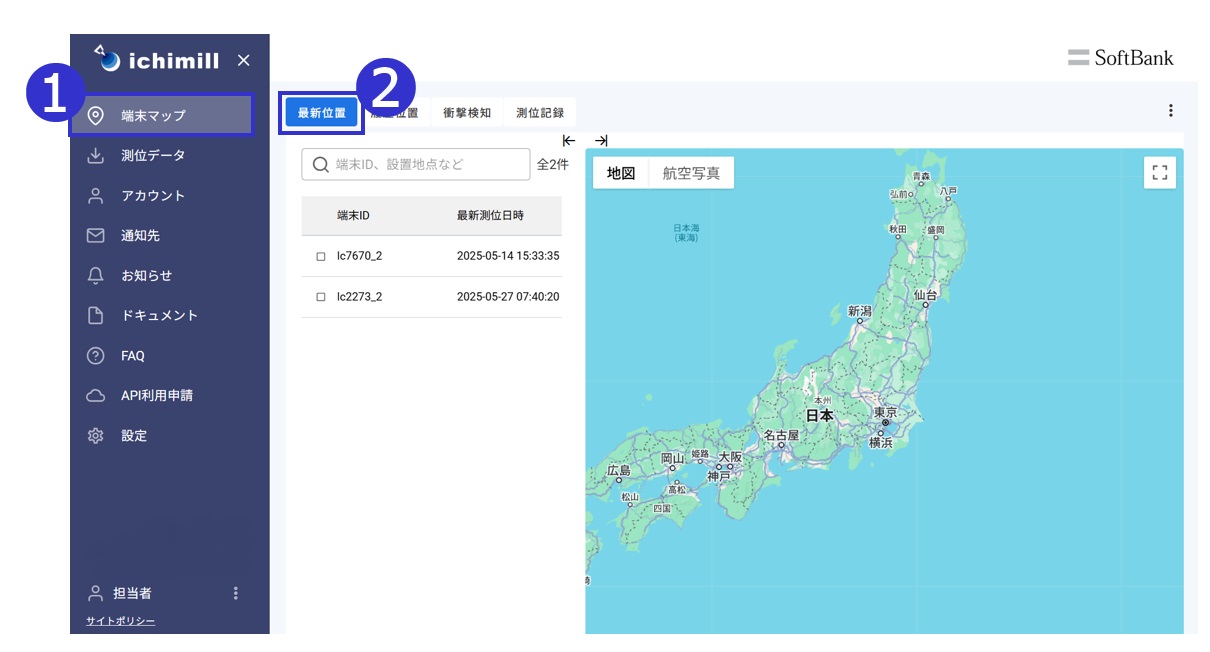Toggle fullscreen view of the map
Image resolution: width=1210 pixels, height=652 pixels.
tap(1160, 173)
